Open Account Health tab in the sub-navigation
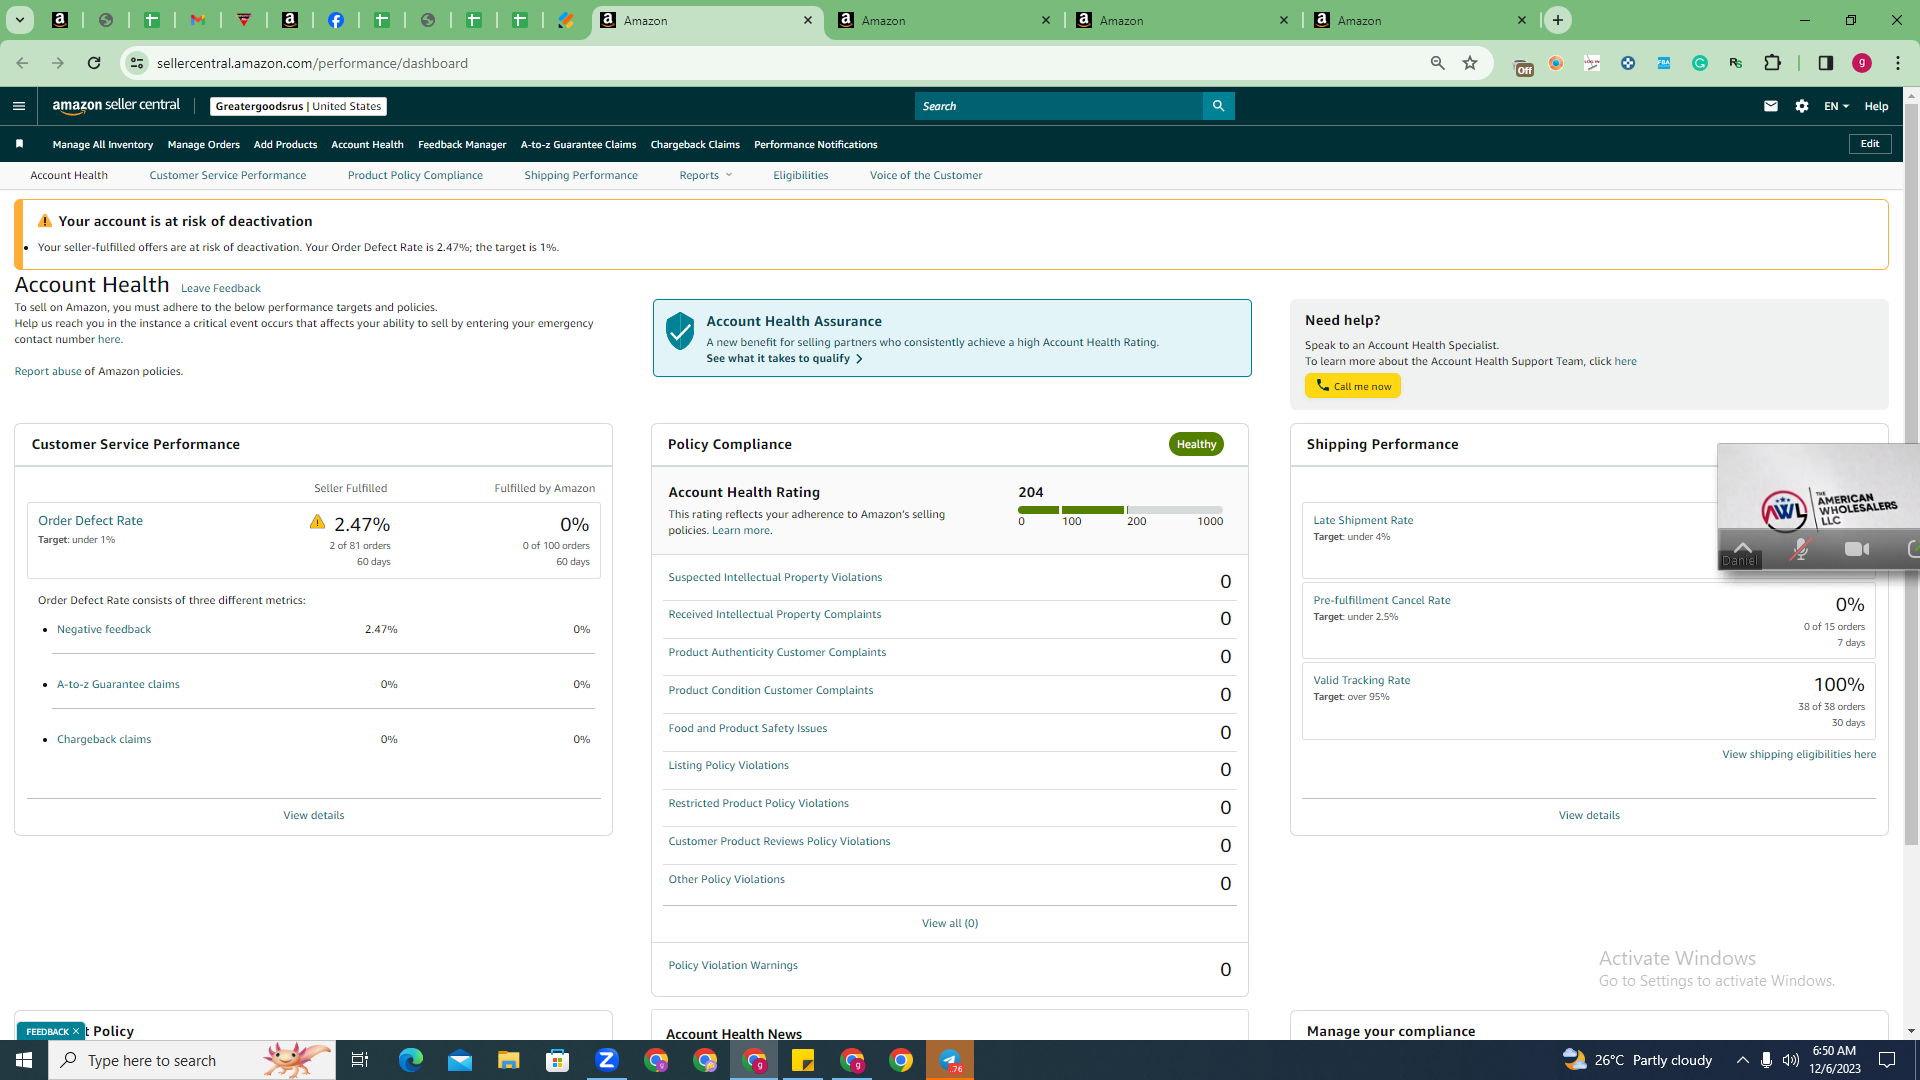The height and width of the screenshot is (1080, 1920). [x=69, y=175]
